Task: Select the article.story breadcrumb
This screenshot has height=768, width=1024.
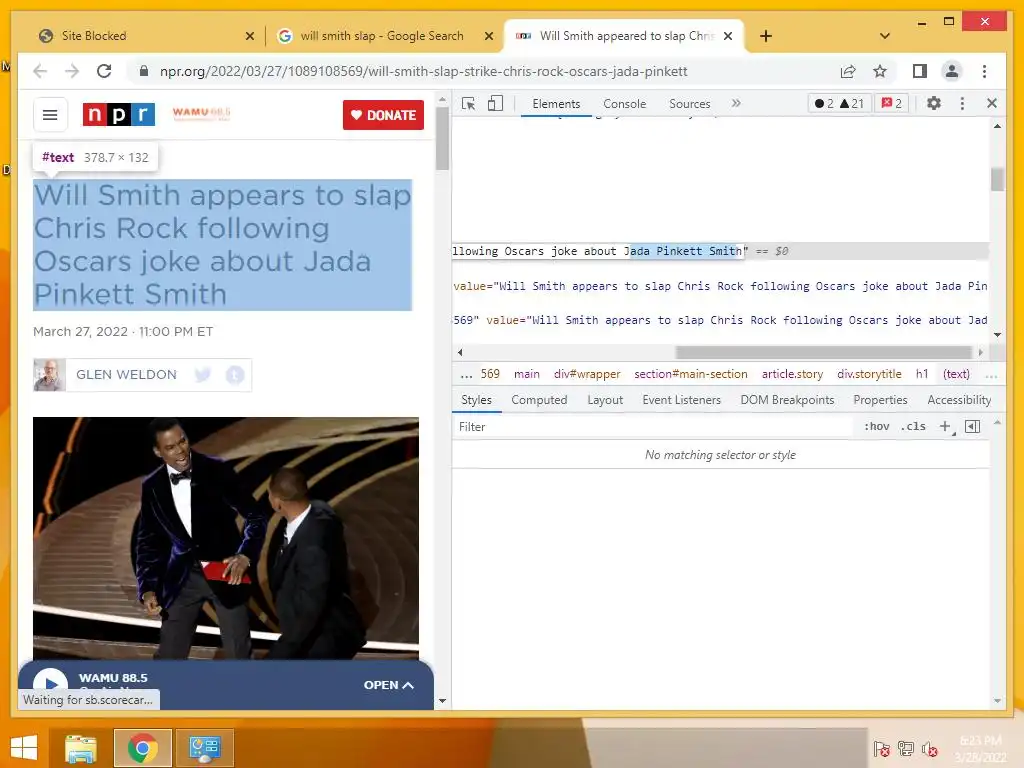Action: (792, 374)
